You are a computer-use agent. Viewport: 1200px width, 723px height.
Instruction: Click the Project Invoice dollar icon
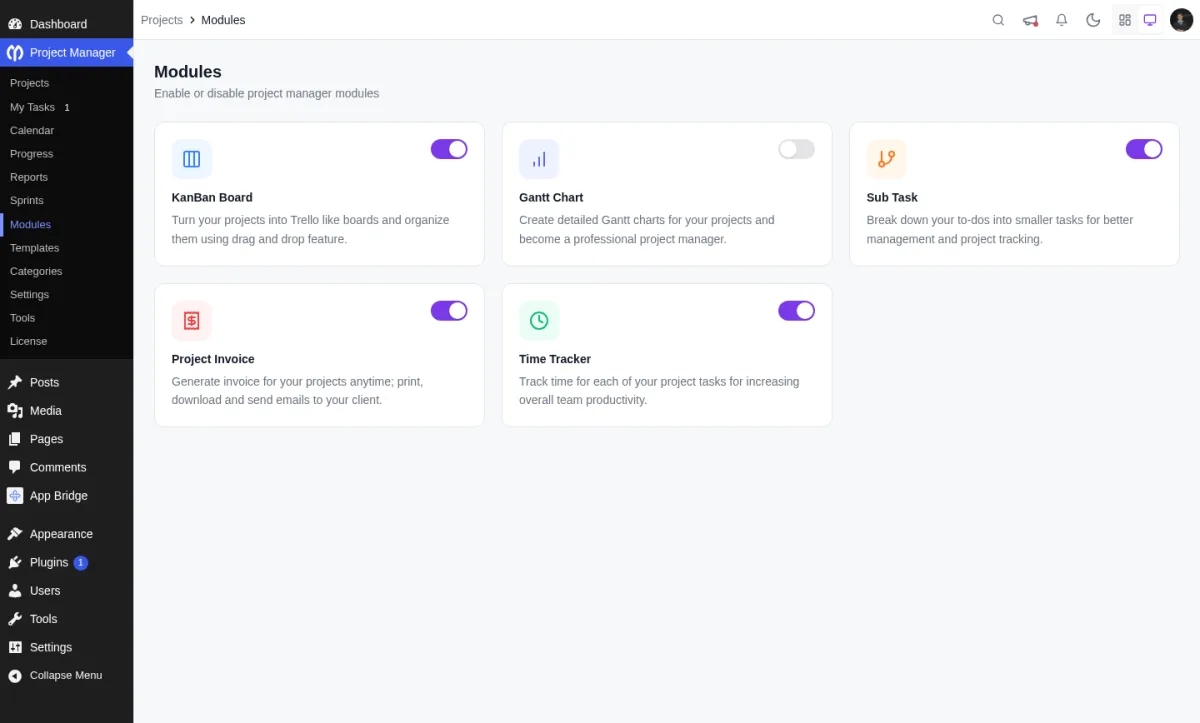pyautogui.click(x=192, y=321)
